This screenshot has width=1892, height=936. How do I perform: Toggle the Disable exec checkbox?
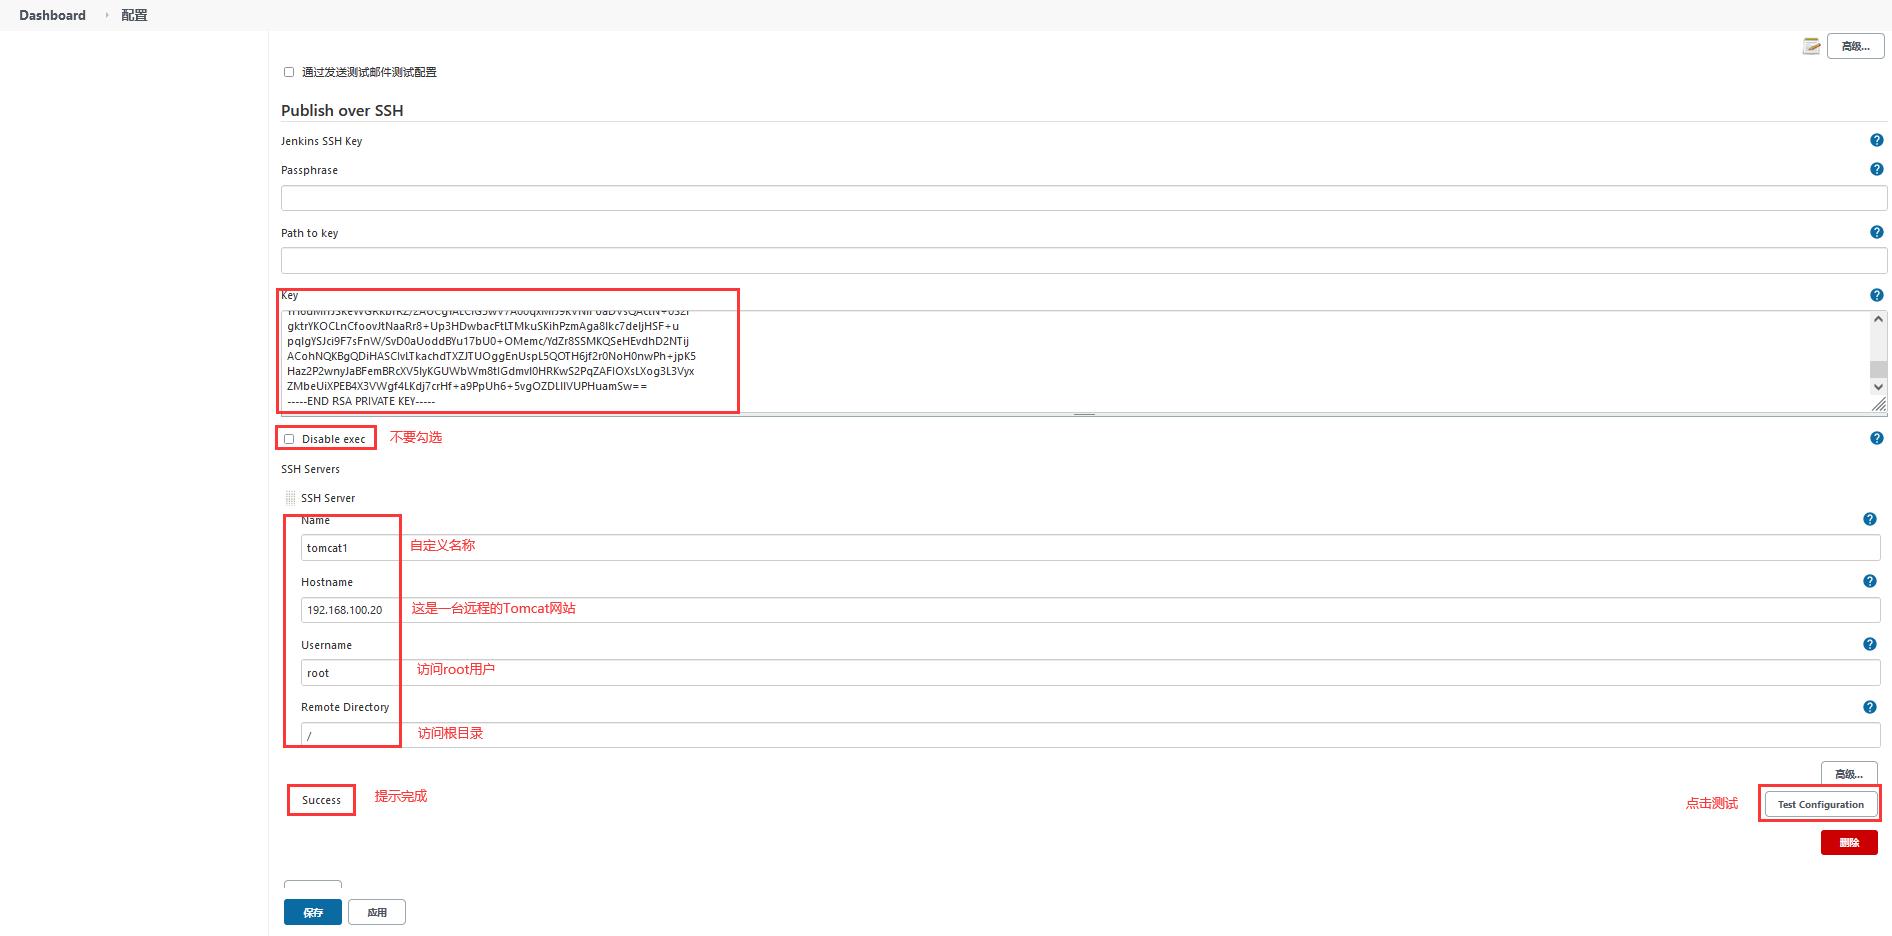[x=289, y=439]
